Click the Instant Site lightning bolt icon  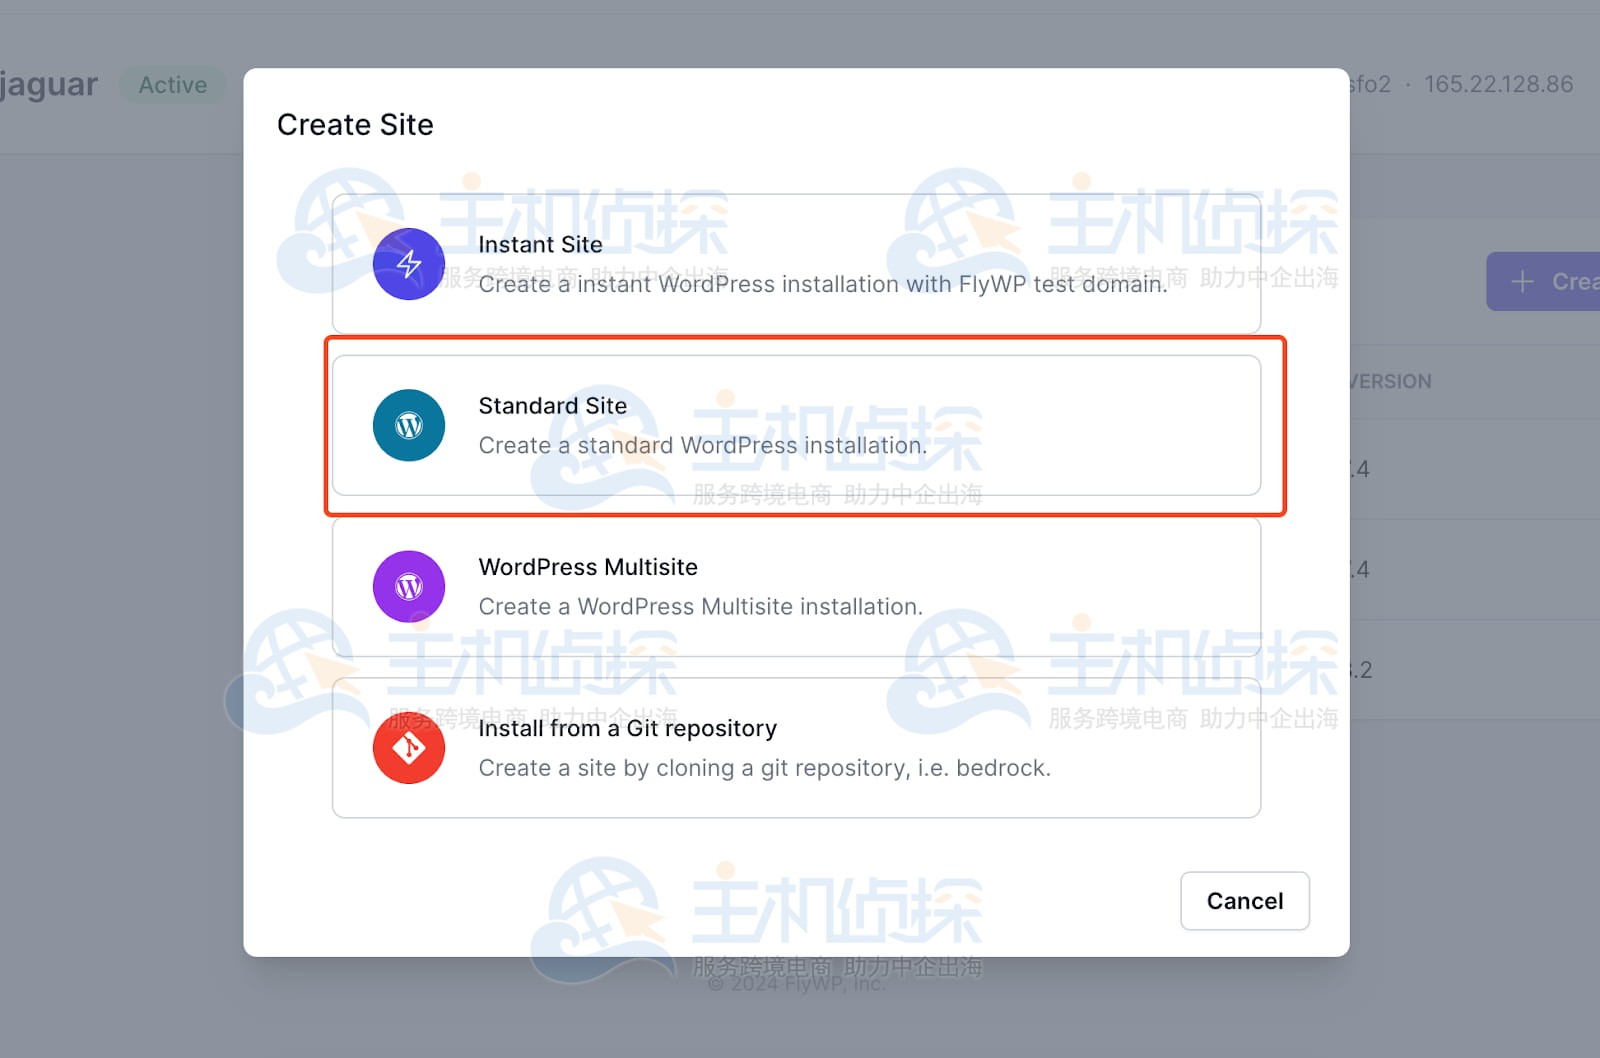click(408, 264)
